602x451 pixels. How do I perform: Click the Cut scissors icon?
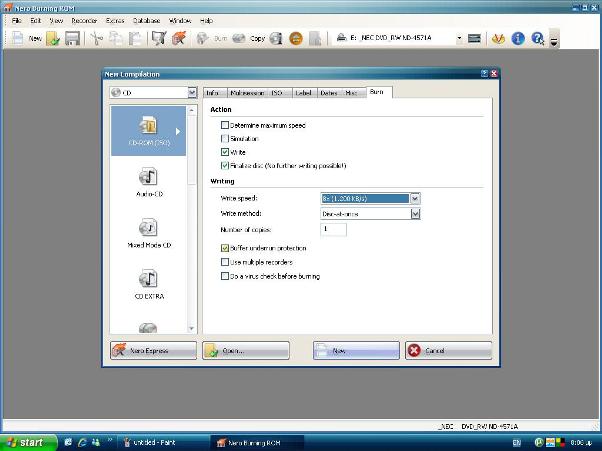(96, 38)
